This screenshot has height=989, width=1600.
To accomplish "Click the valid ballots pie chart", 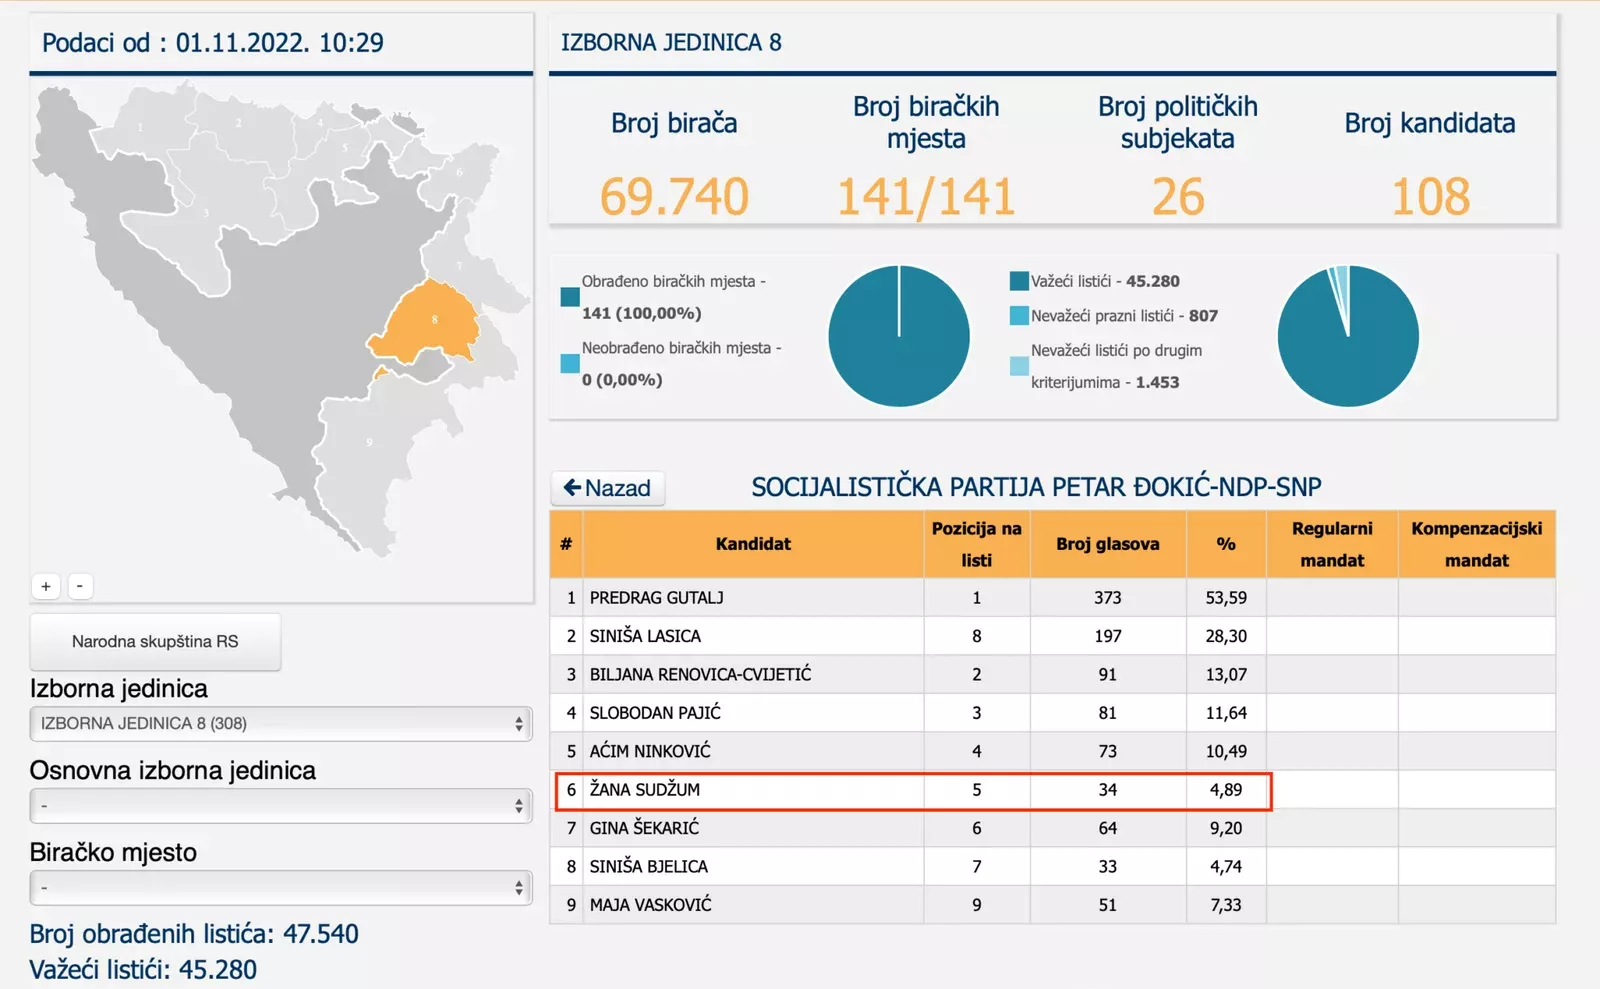I will pos(1347,336).
